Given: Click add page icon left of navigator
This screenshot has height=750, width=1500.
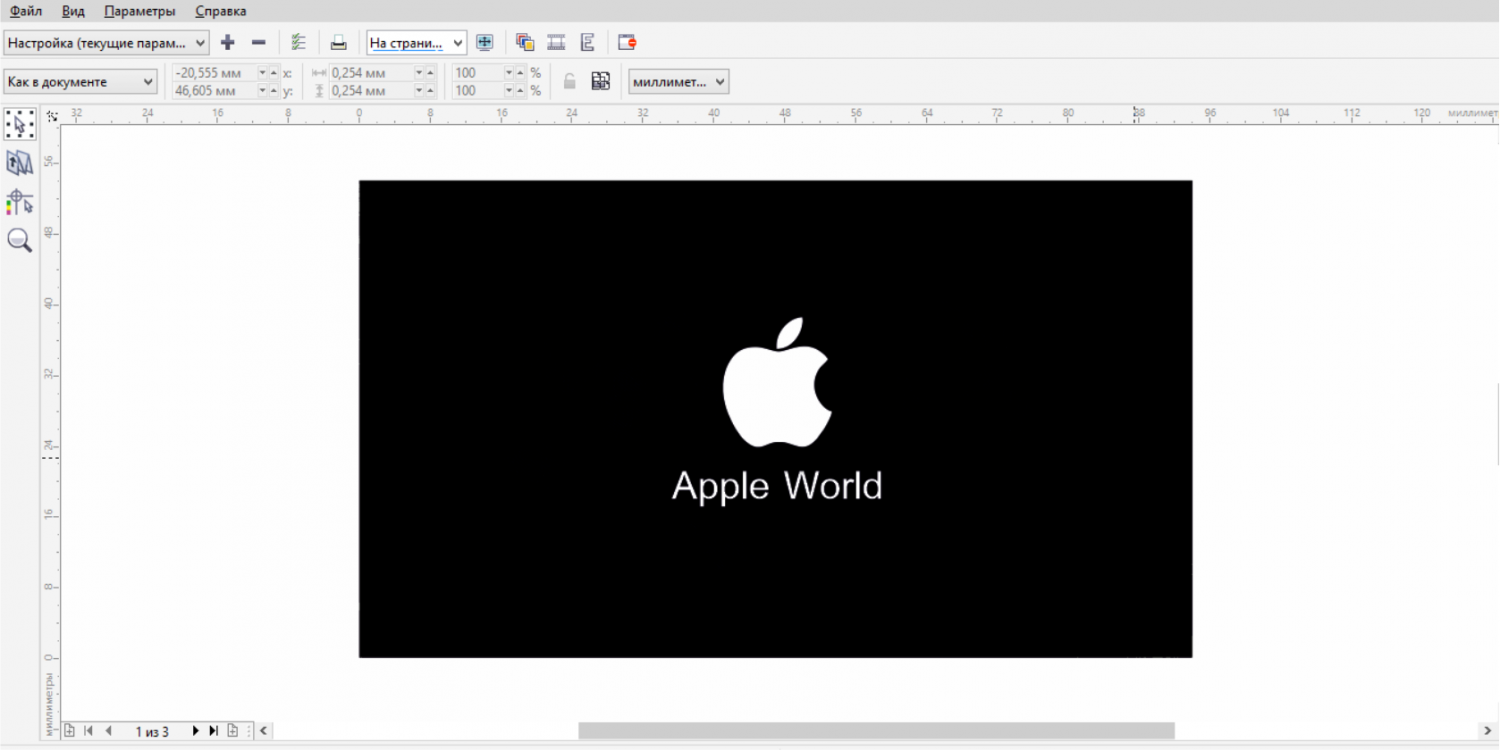Looking at the screenshot, I should [69, 731].
